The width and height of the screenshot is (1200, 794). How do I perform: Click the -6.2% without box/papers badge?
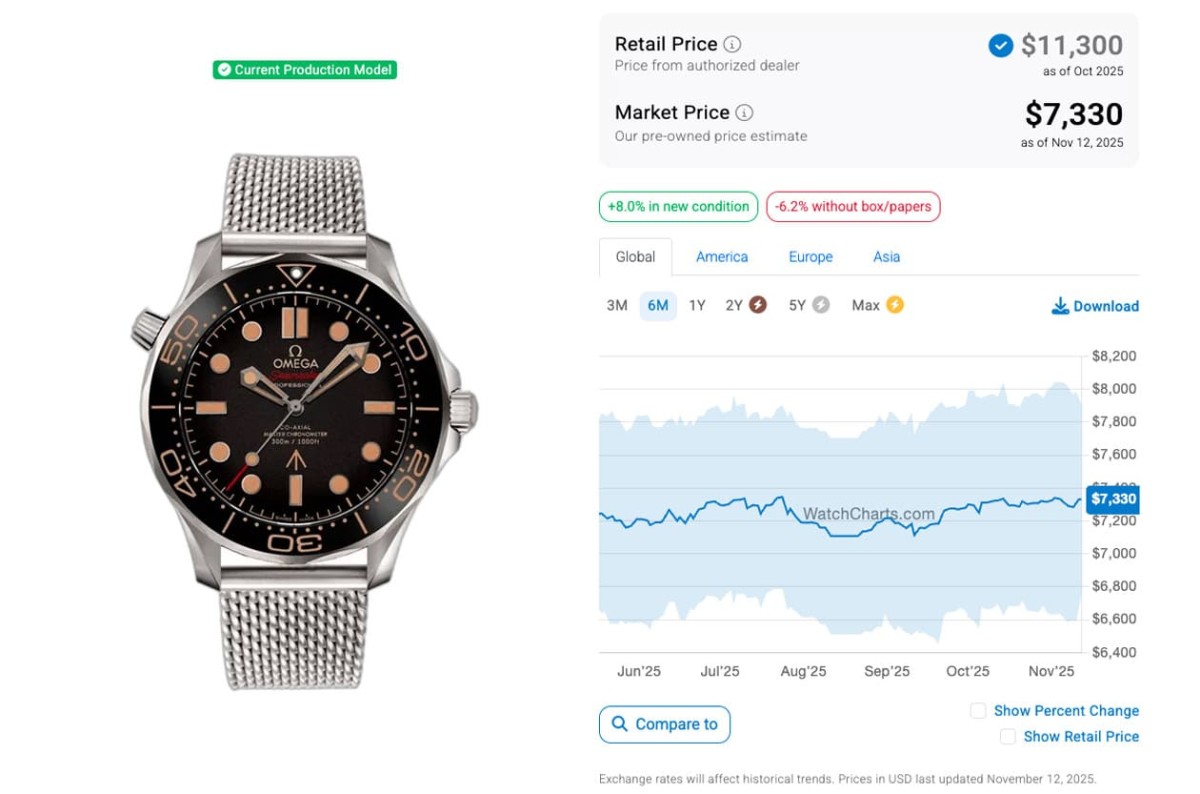coord(853,207)
